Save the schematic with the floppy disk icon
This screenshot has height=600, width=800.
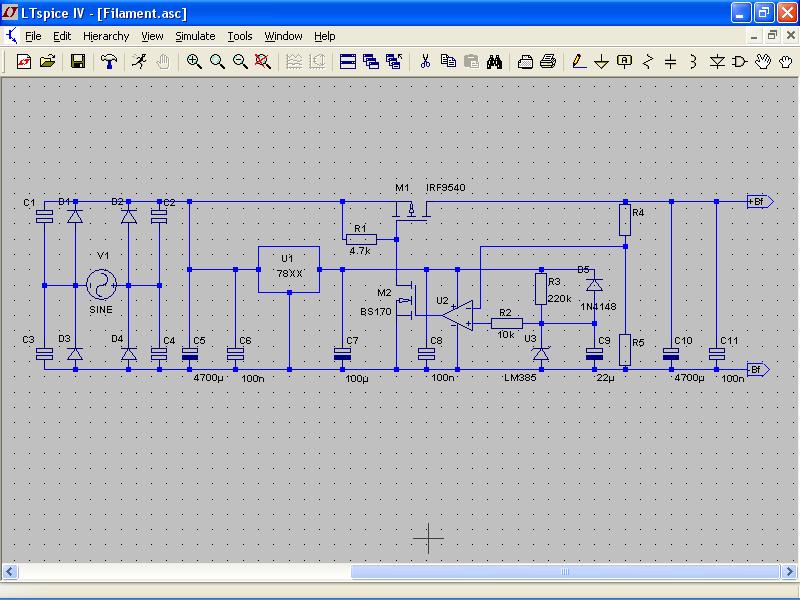pos(78,62)
